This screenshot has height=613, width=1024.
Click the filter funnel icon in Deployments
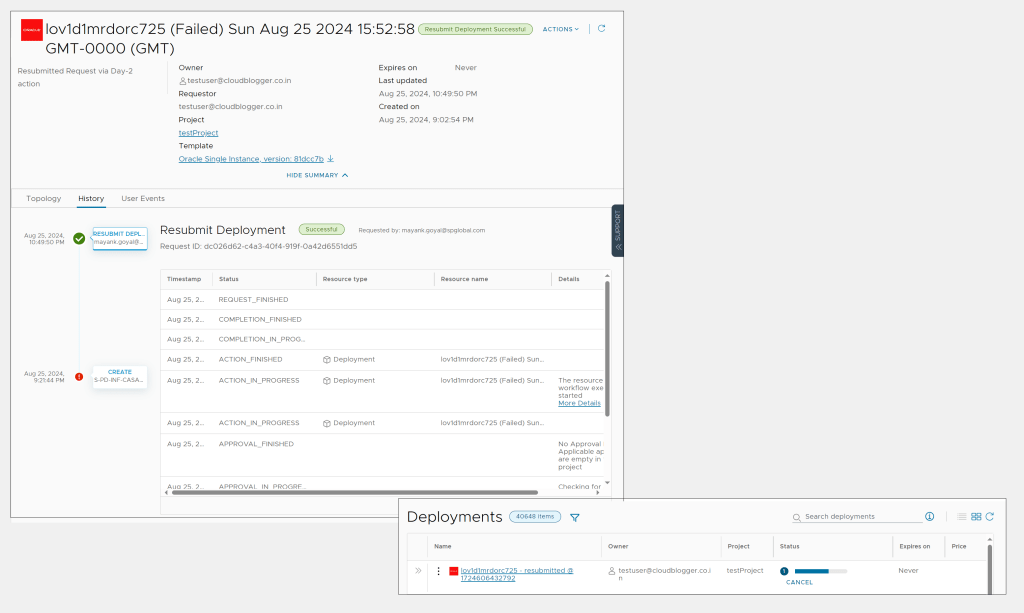[x=575, y=517]
